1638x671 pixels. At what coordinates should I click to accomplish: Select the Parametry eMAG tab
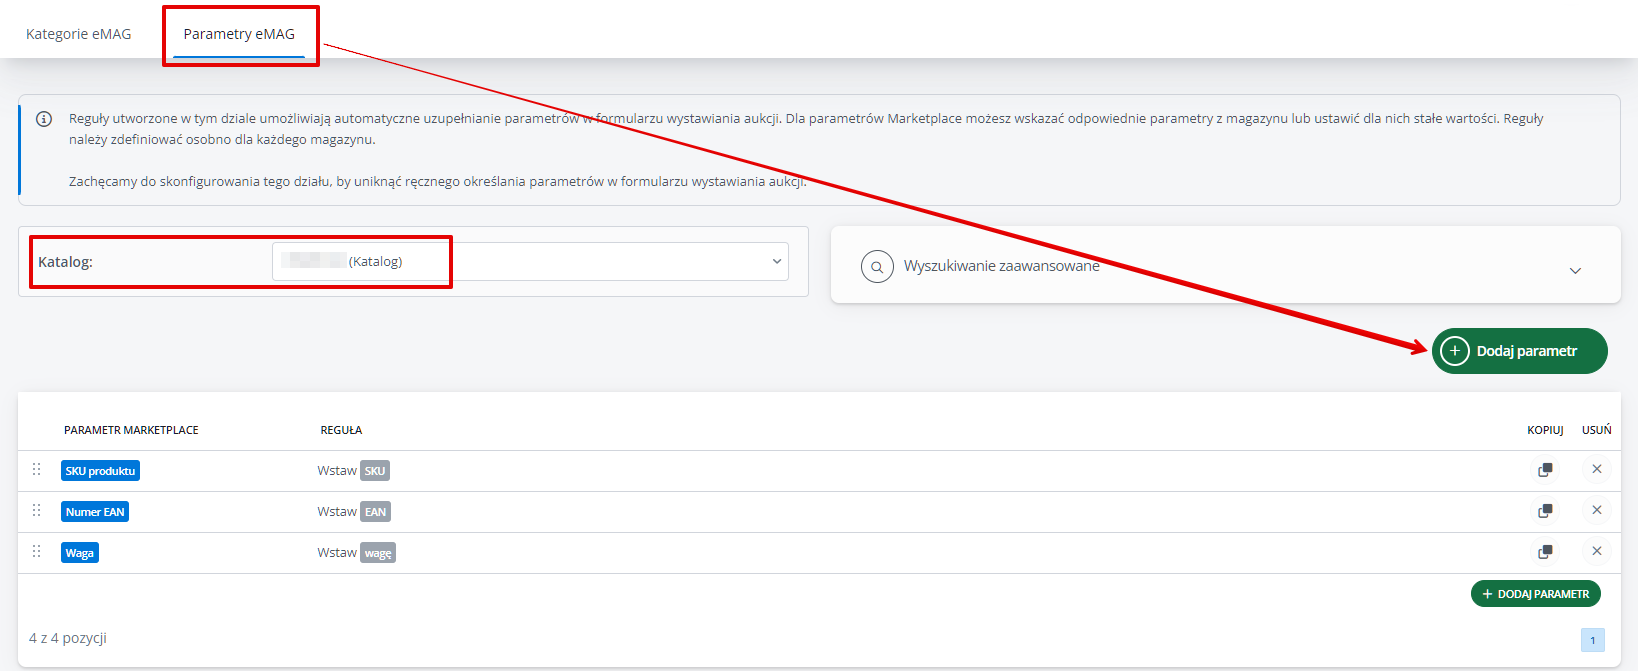click(x=239, y=34)
